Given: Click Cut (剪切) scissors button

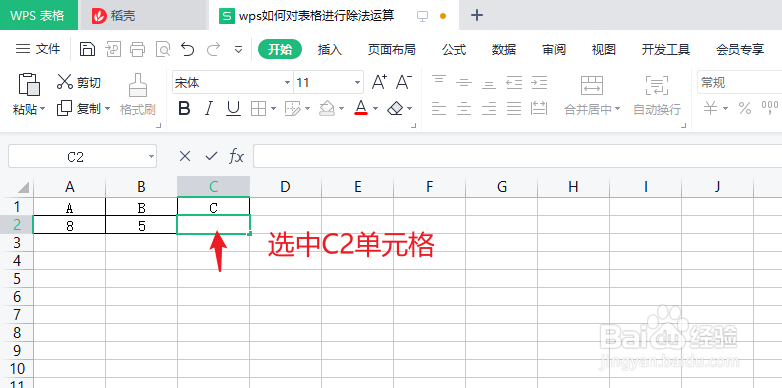Looking at the screenshot, I should 79,82.
